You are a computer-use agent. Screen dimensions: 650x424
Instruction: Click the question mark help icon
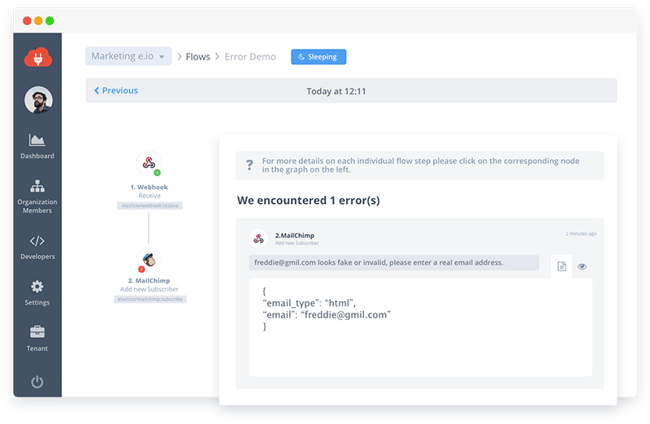[249, 165]
